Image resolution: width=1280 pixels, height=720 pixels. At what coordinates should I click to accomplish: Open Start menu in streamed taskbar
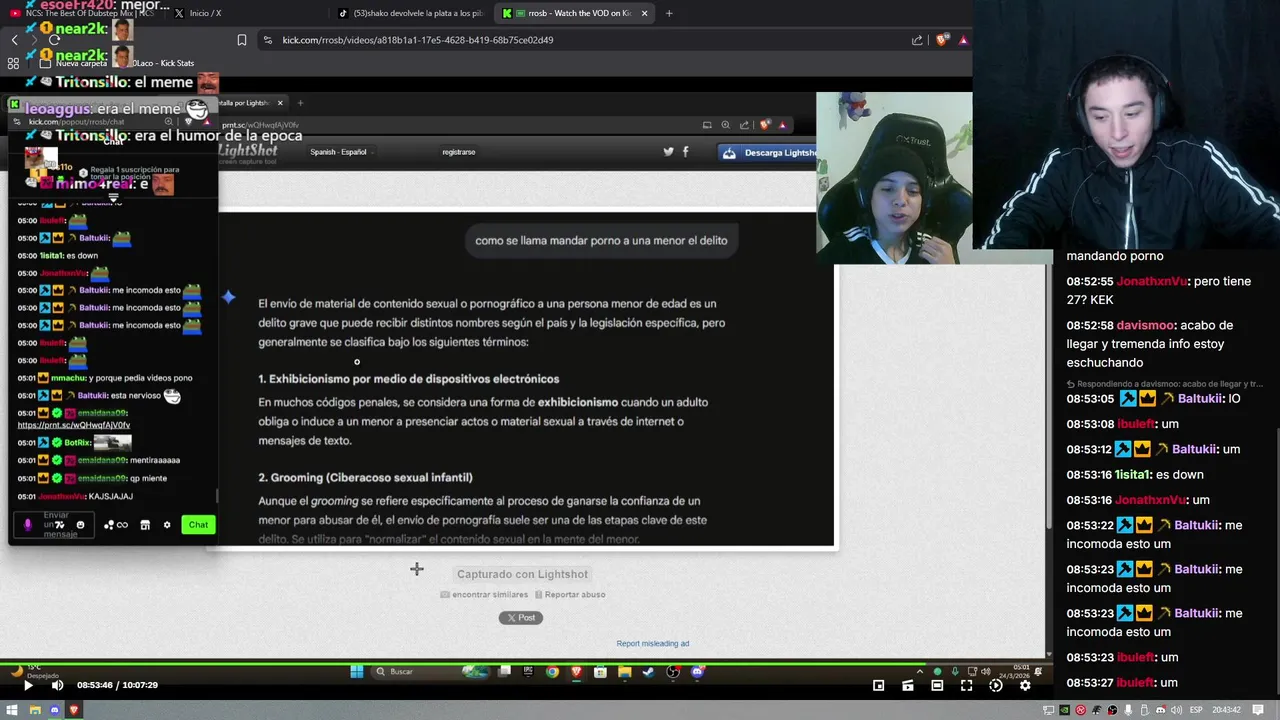[x=357, y=672]
